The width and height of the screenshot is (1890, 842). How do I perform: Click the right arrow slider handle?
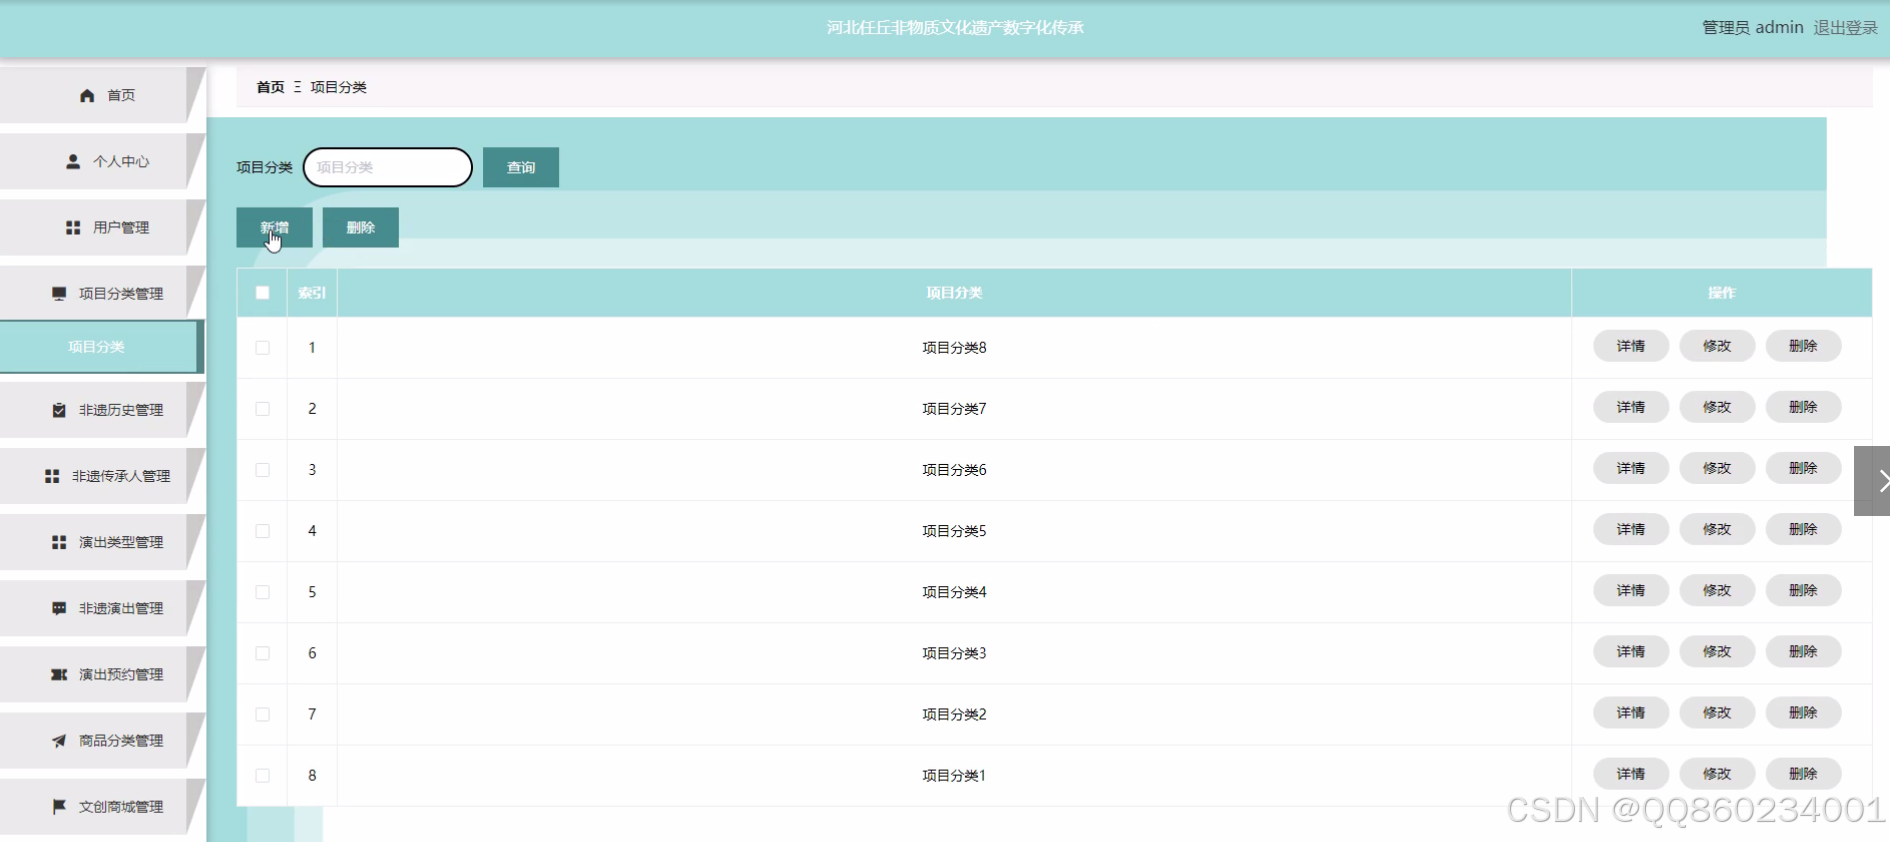click(1872, 481)
